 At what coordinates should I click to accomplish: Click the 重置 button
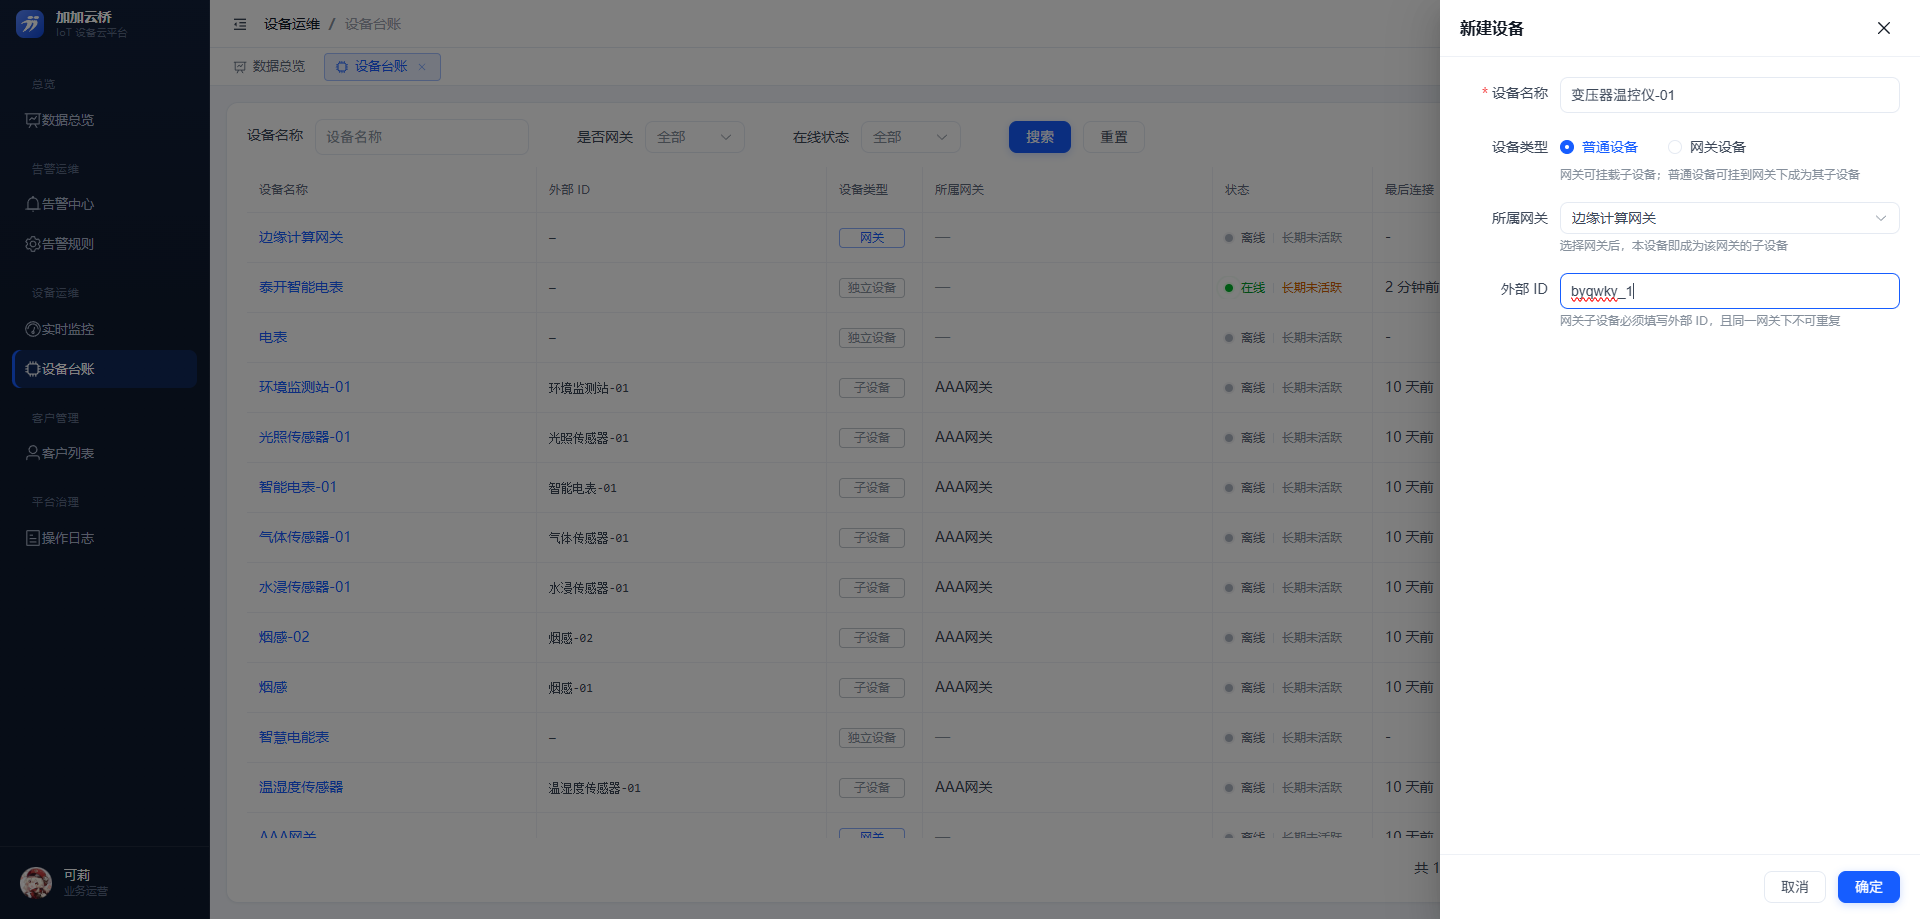tap(1114, 137)
